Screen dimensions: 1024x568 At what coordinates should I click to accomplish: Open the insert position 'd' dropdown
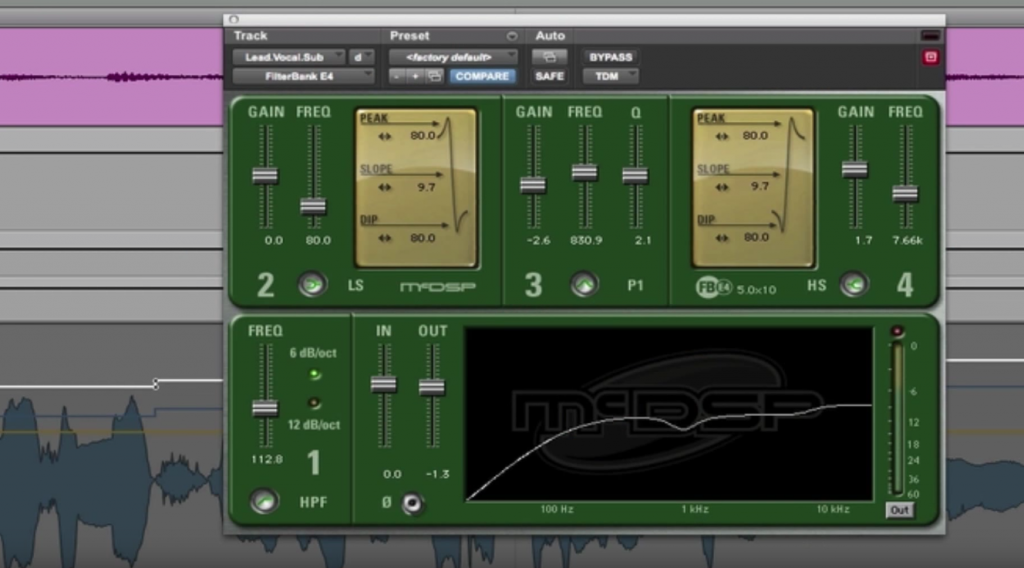361,57
